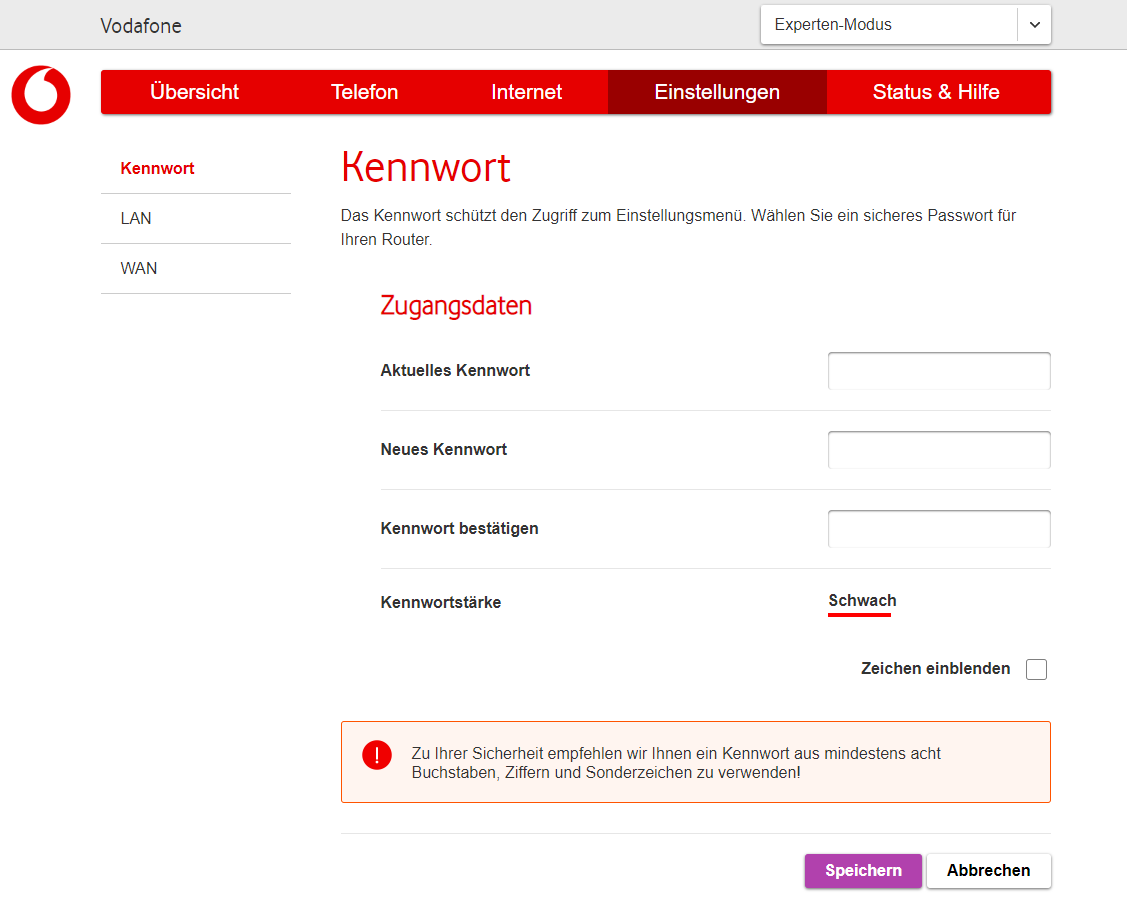Click the Kennwortstärke label
The width and height of the screenshot is (1127, 915).
(x=441, y=602)
